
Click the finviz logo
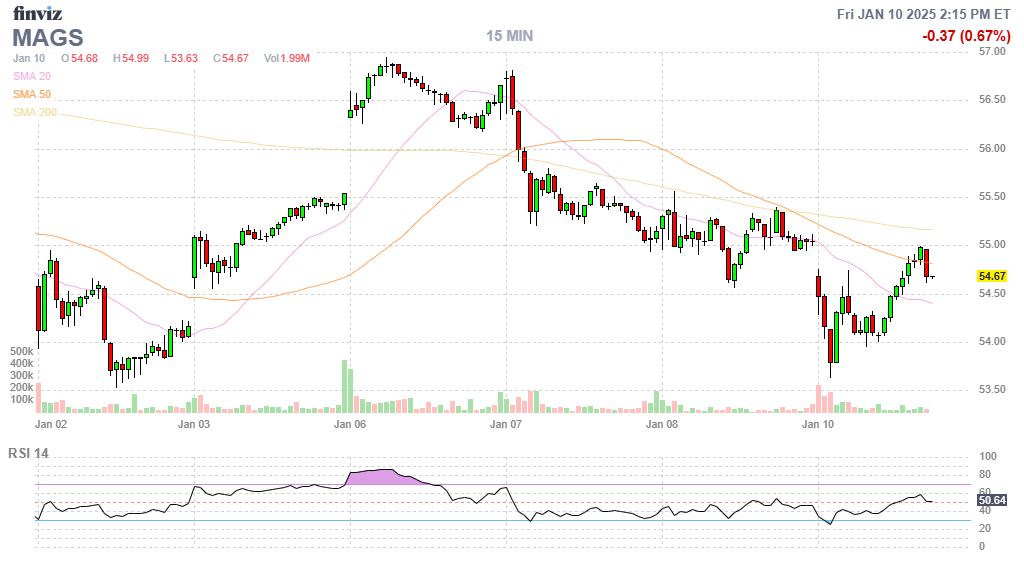pyautogui.click(x=39, y=13)
